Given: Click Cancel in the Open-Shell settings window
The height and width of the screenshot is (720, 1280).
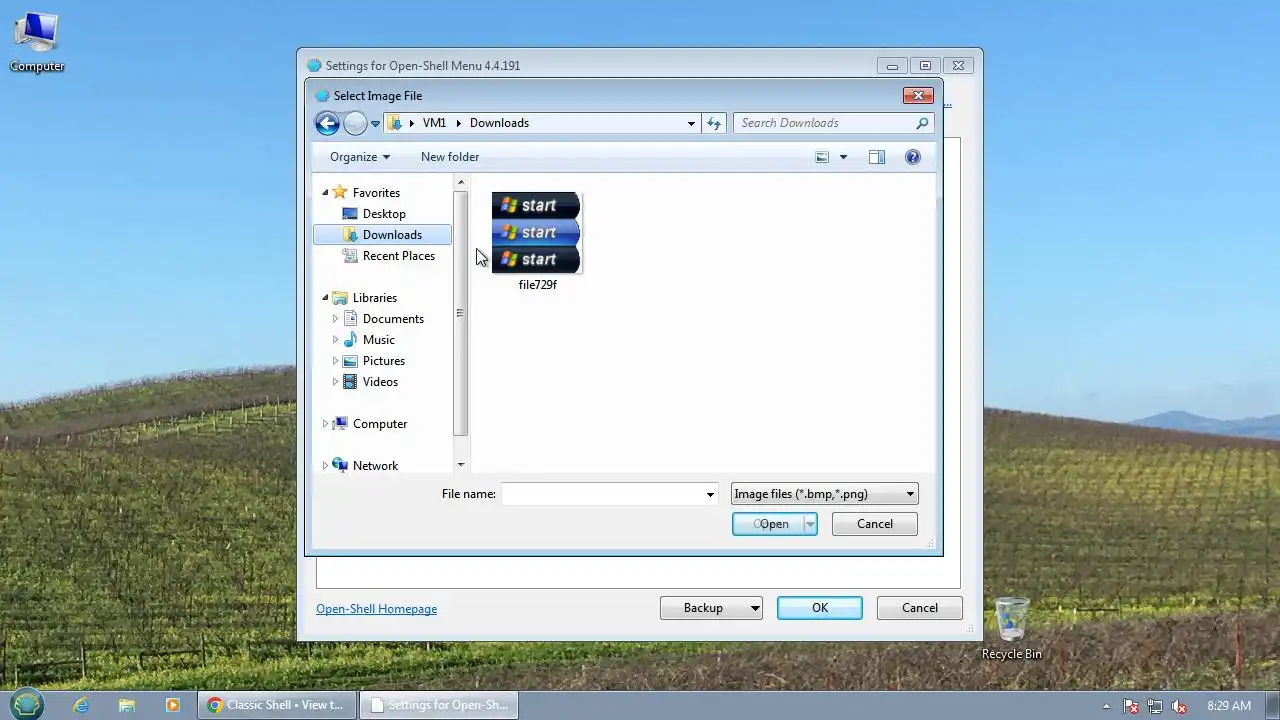Looking at the screenshot, I should 920,608.
